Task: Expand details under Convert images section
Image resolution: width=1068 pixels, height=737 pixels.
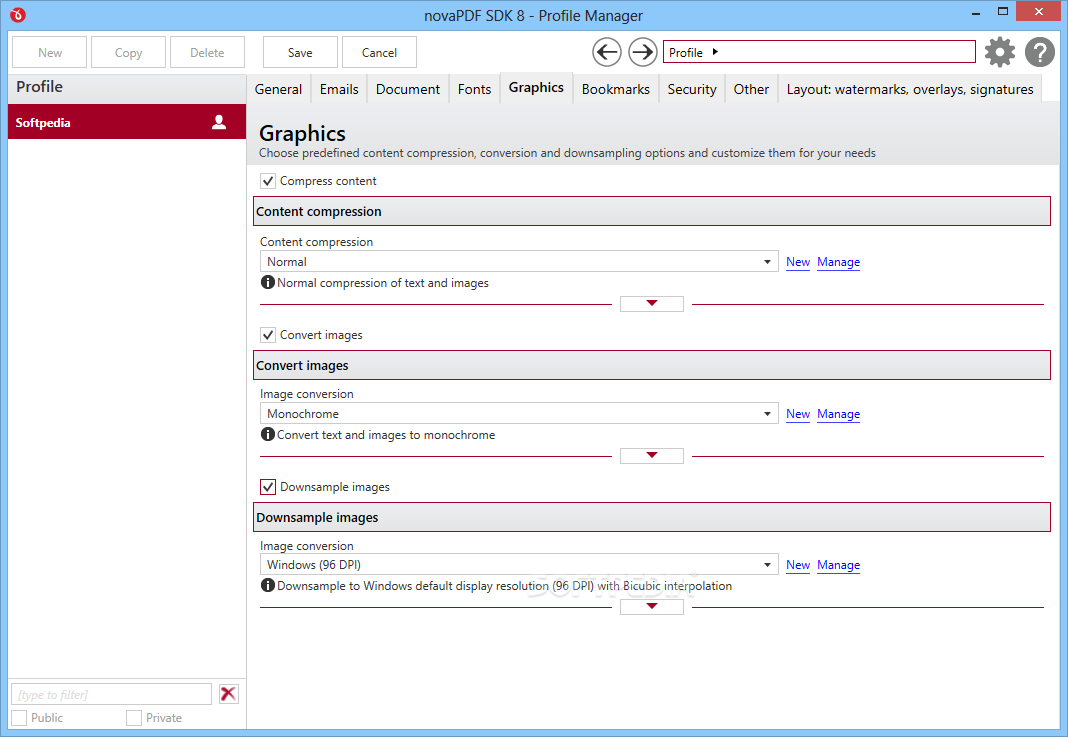Action: [652, 456]
